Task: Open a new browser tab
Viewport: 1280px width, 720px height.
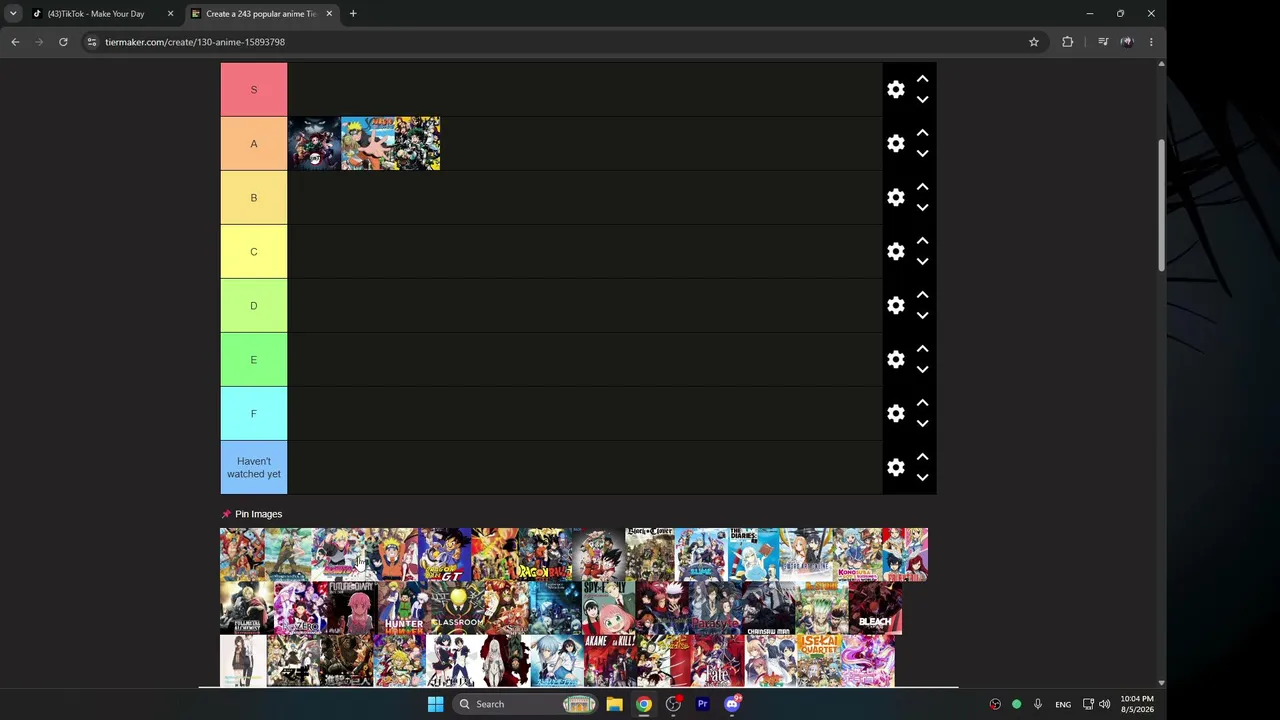Action: coord(353,14)
